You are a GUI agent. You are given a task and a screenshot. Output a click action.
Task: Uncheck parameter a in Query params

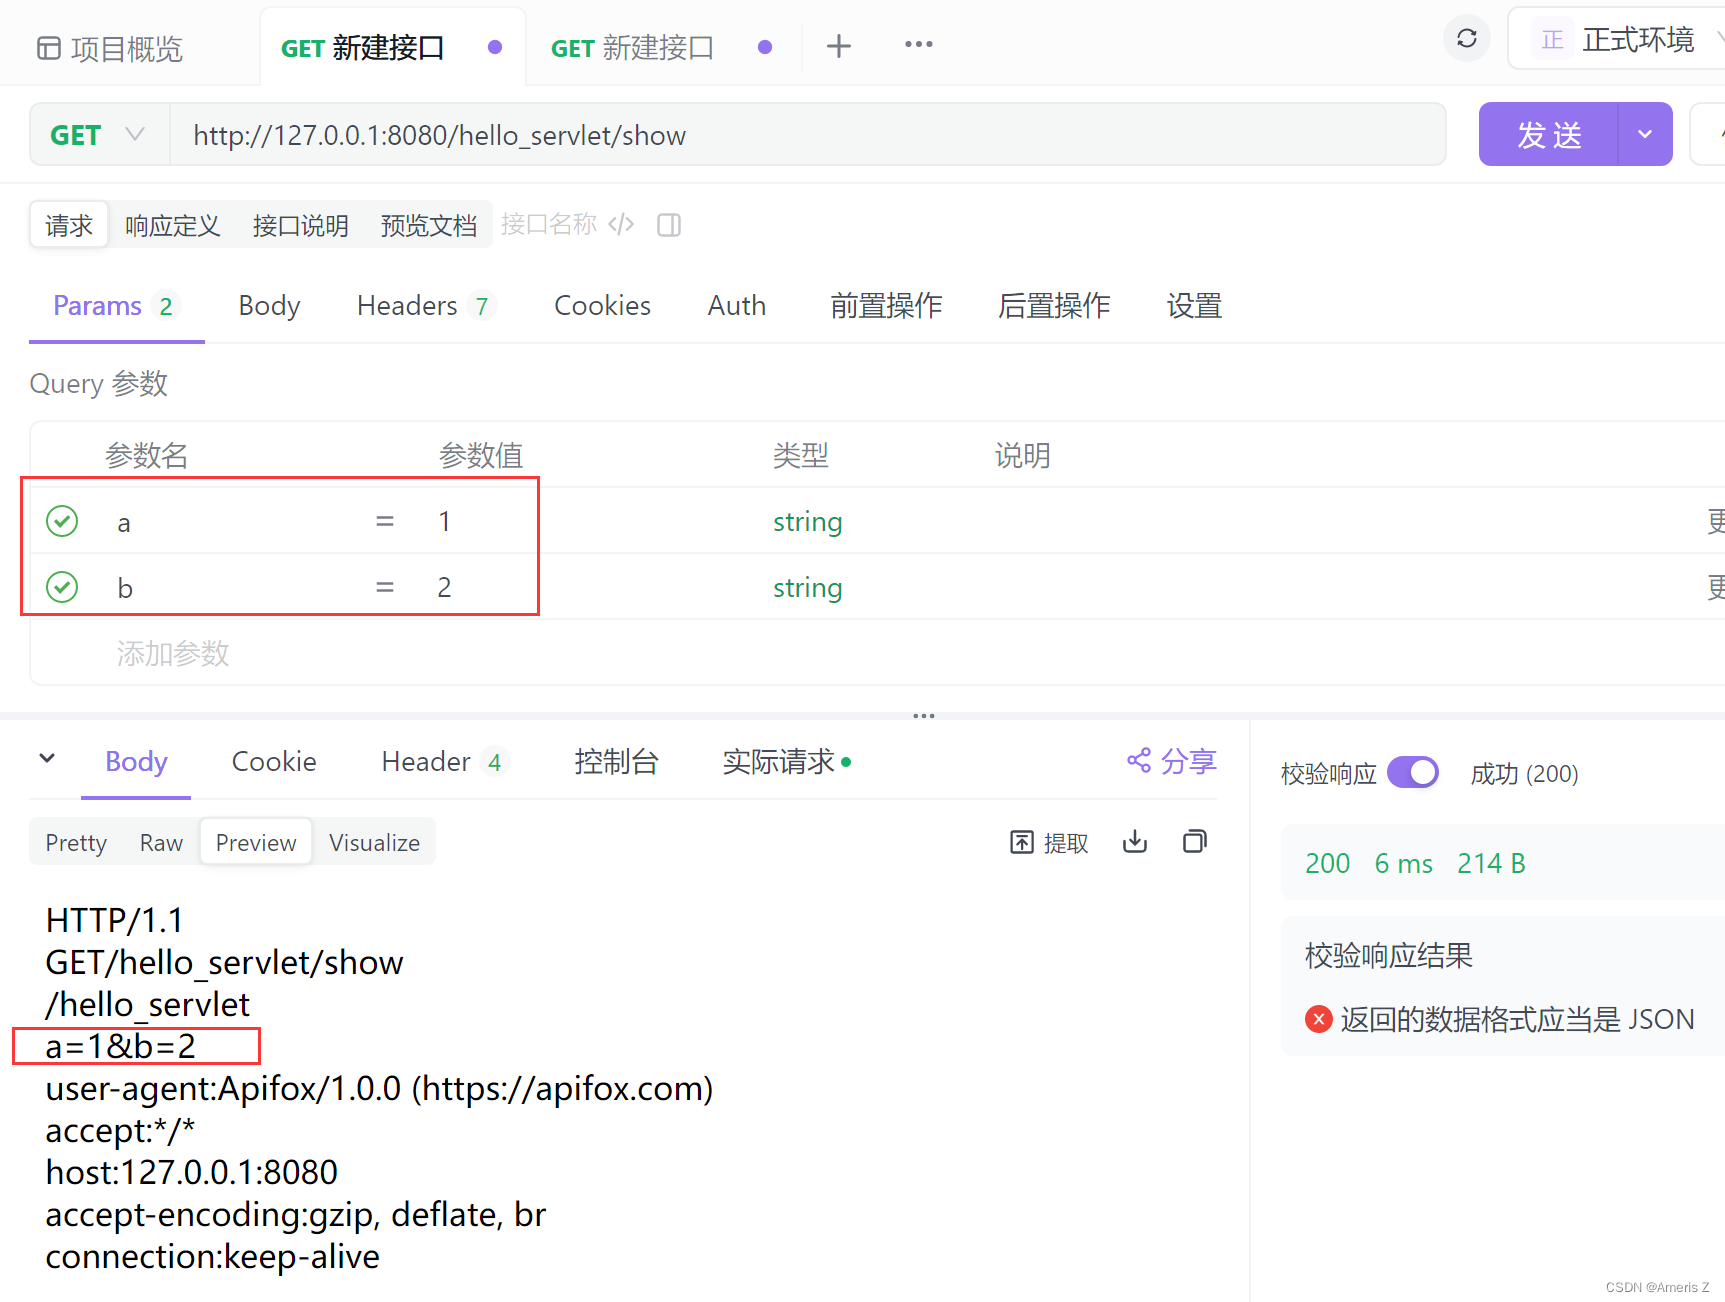tap(61, 521)
